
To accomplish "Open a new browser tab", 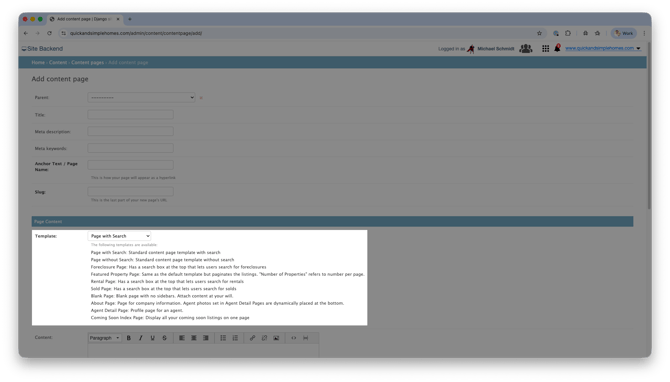I will (x=130, y=19).
